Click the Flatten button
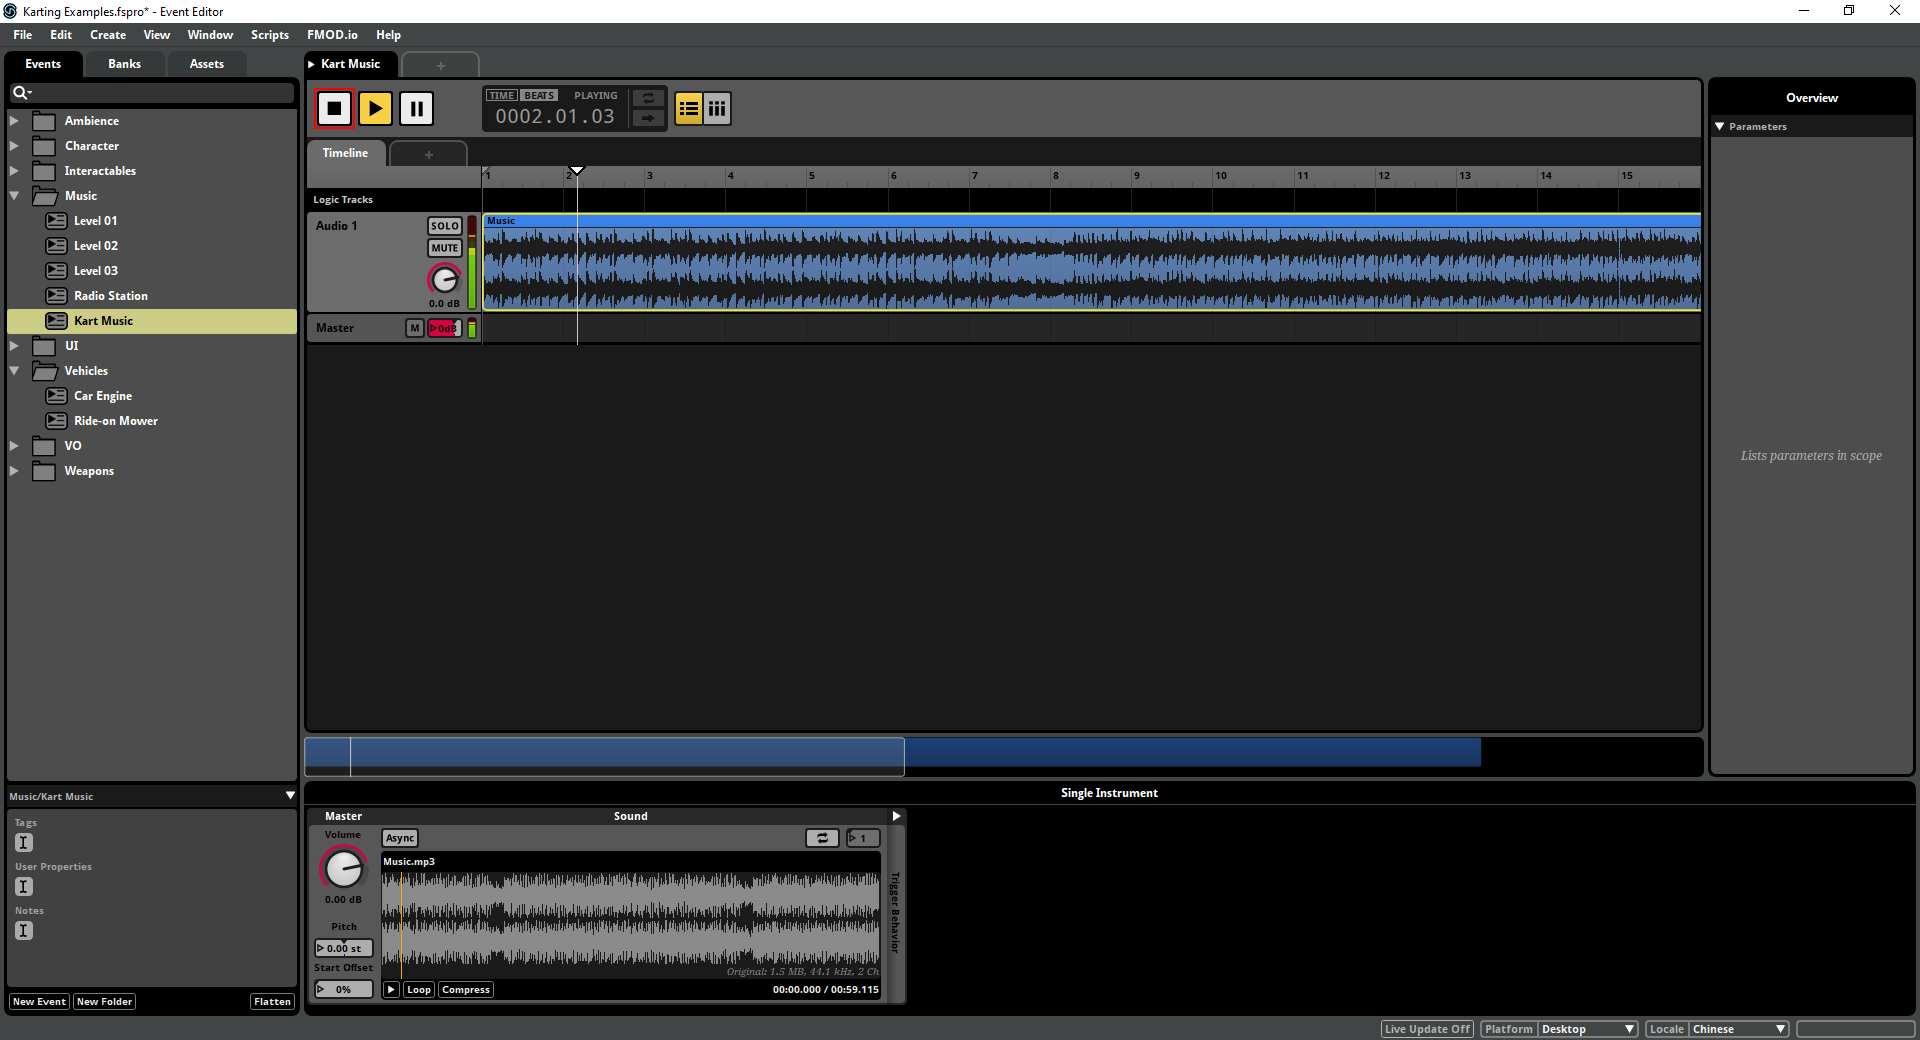The image size is (1920, 1040). (272, 1002)
